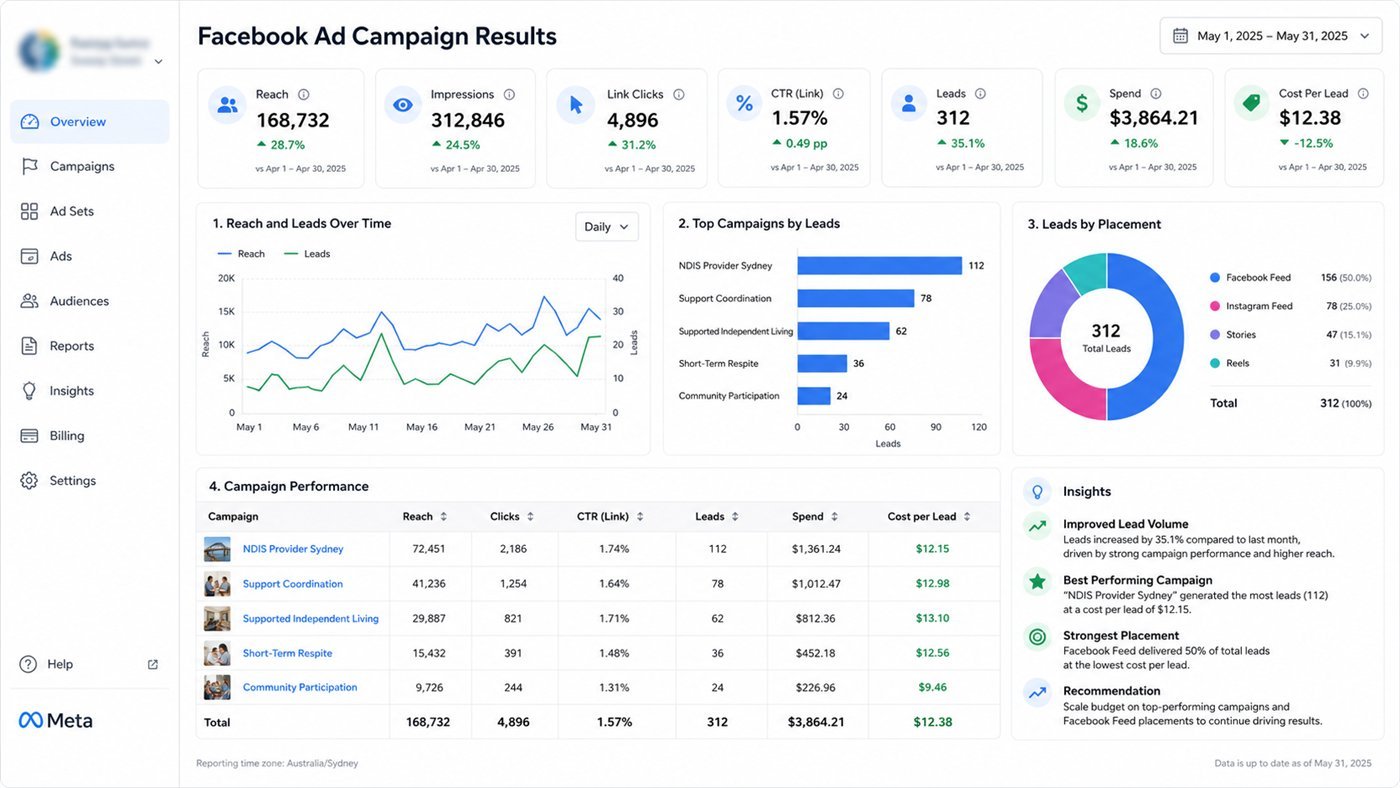Screen dimensions: 1400x788
Task: Open Ad Sets menu item
Action: pos(90,211)
